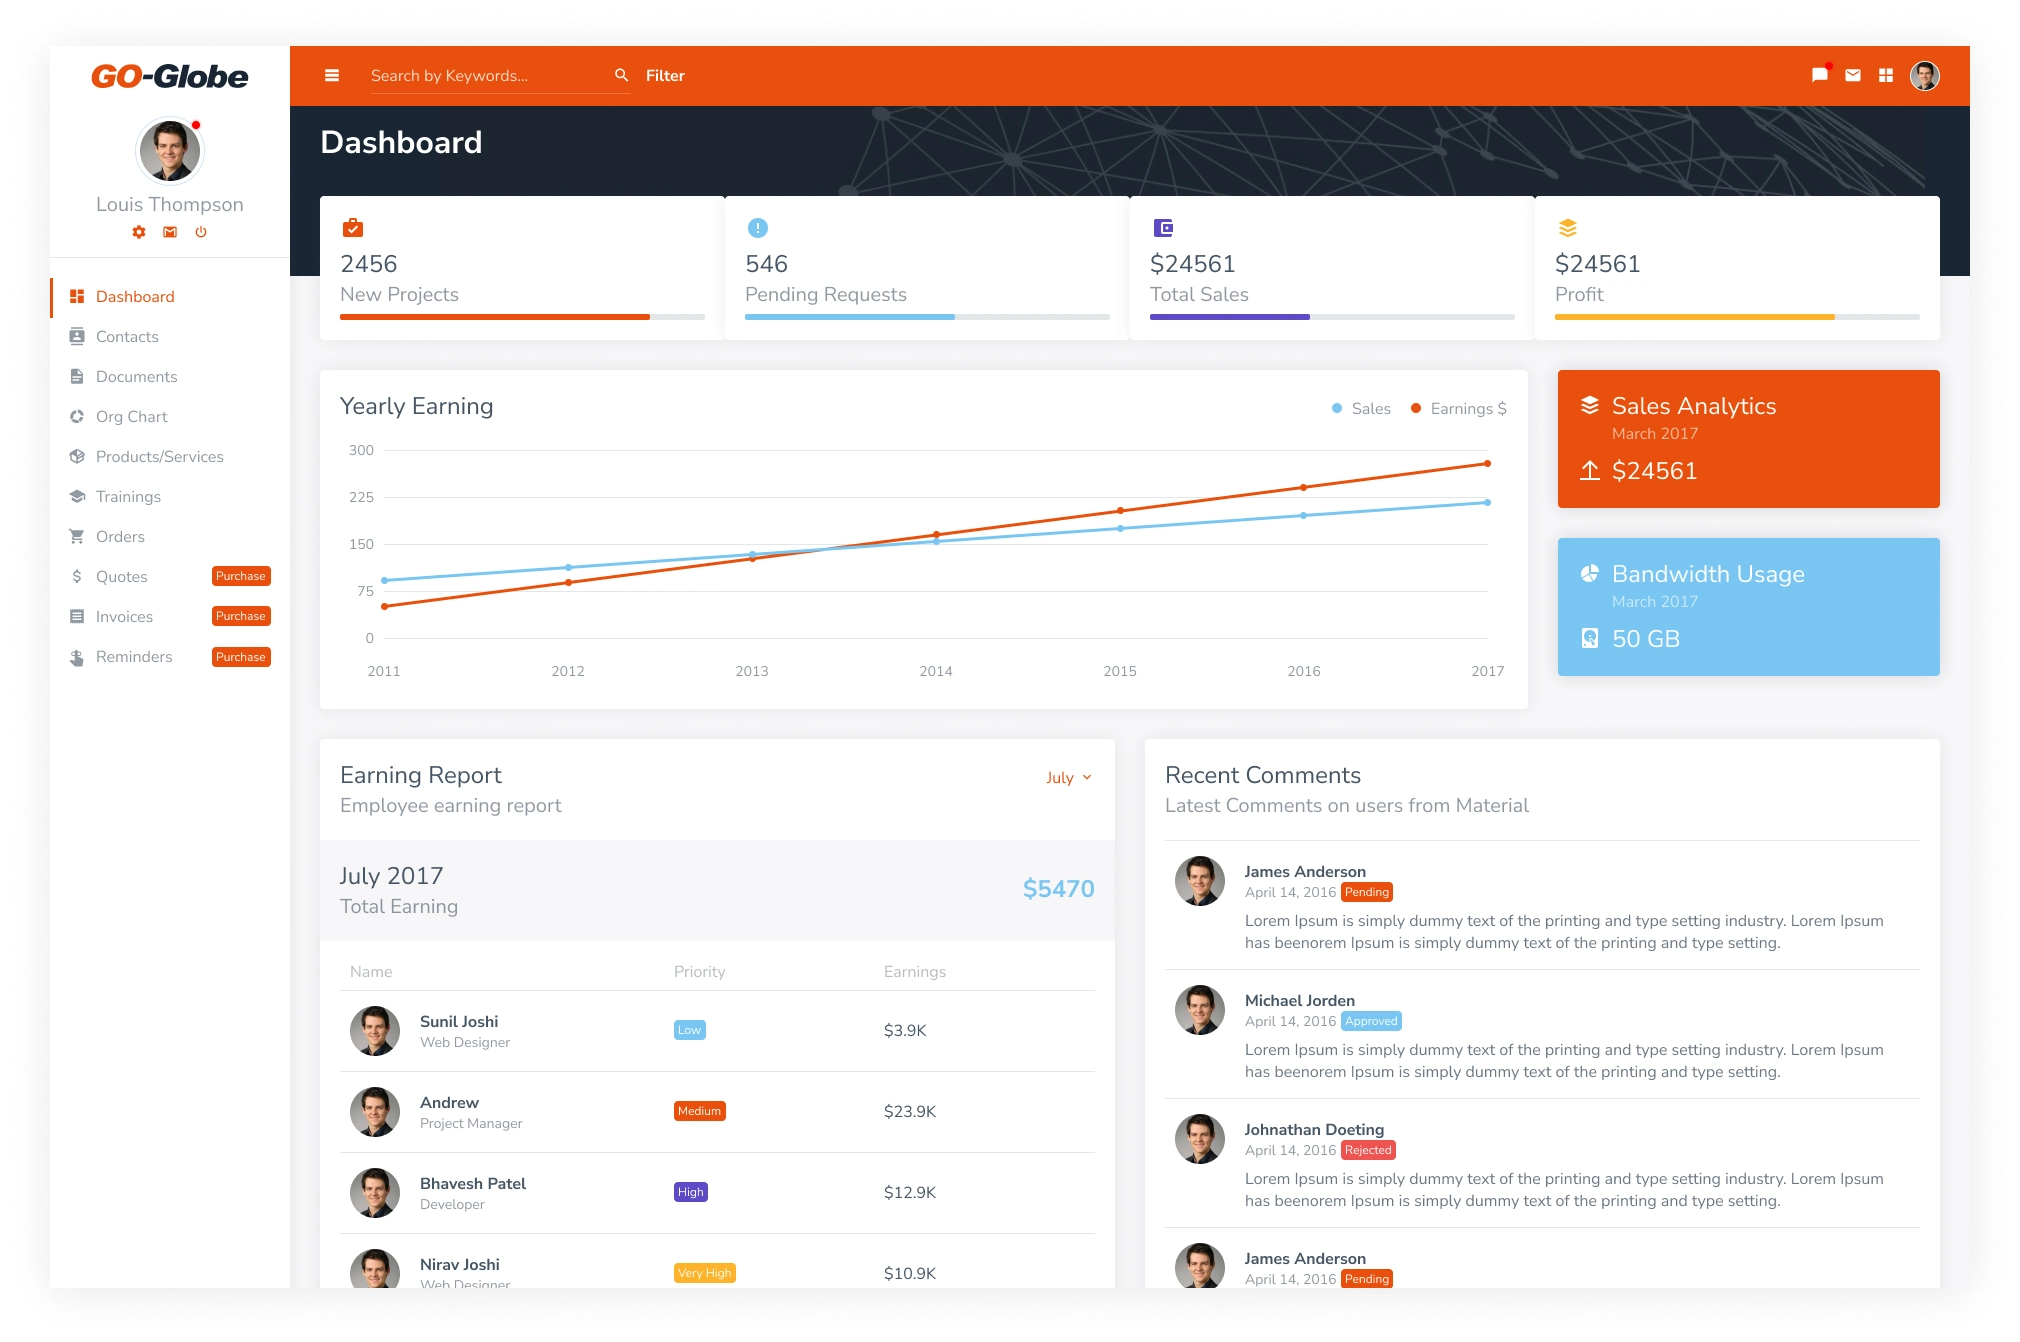Click the Purchase badge next to Quotes
The image size is (2020, 1342).
241,577
